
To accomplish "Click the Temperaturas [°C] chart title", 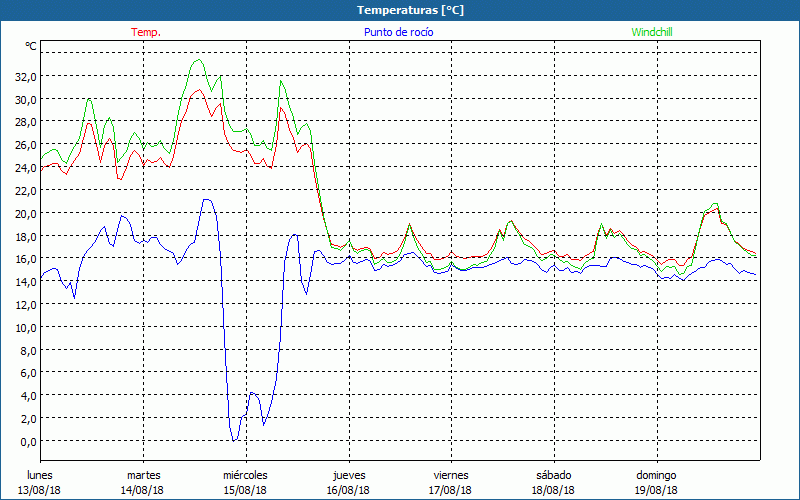I will [x=410, y=10].
